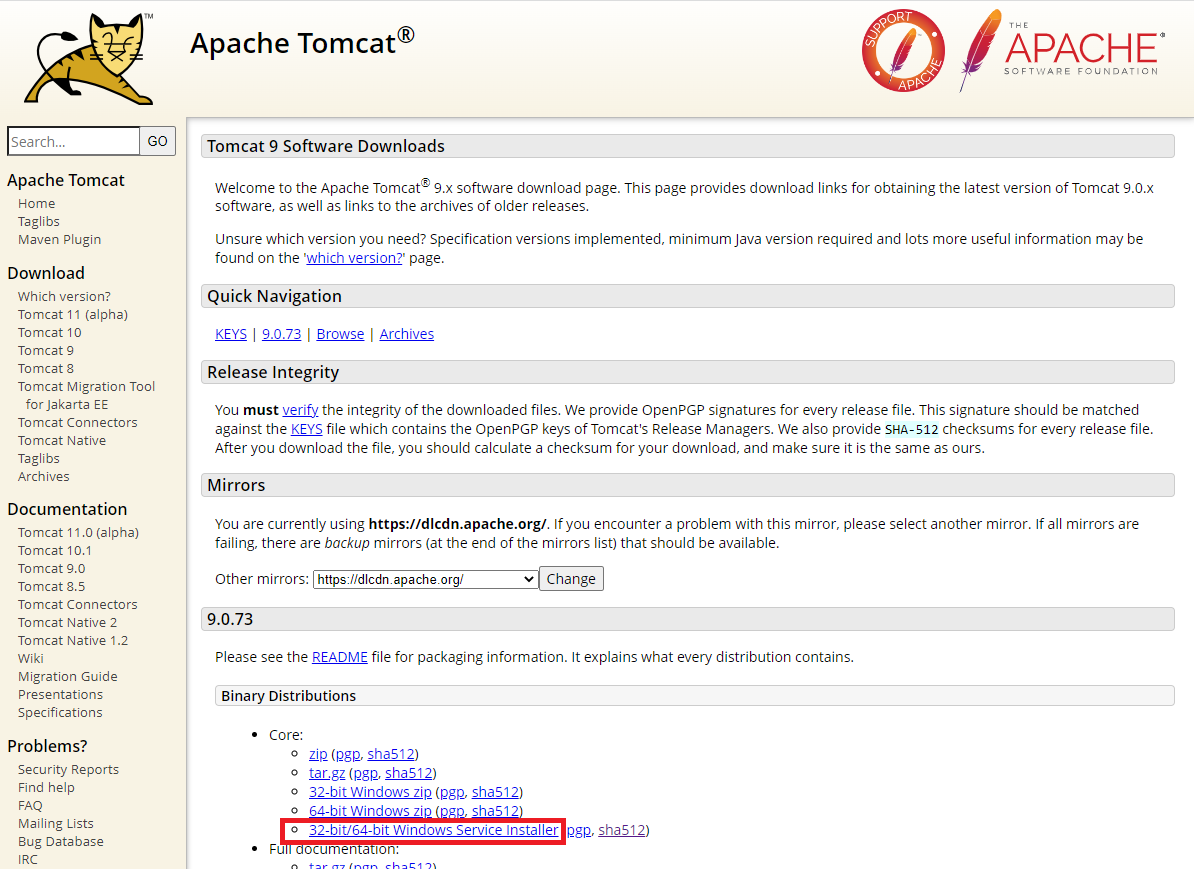Open sha512 checksum for Core zip
1194x869 pixels.
pyautogui.click(x=391, y=754)
